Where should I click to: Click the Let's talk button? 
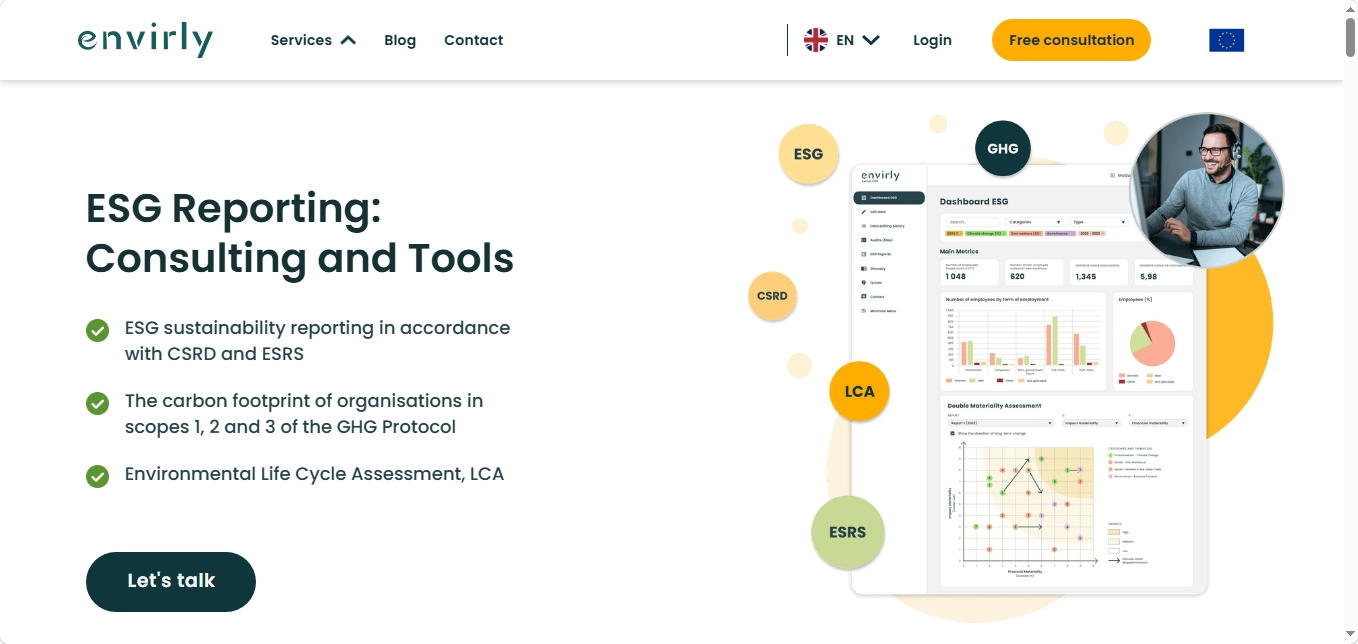coord(171,581)
